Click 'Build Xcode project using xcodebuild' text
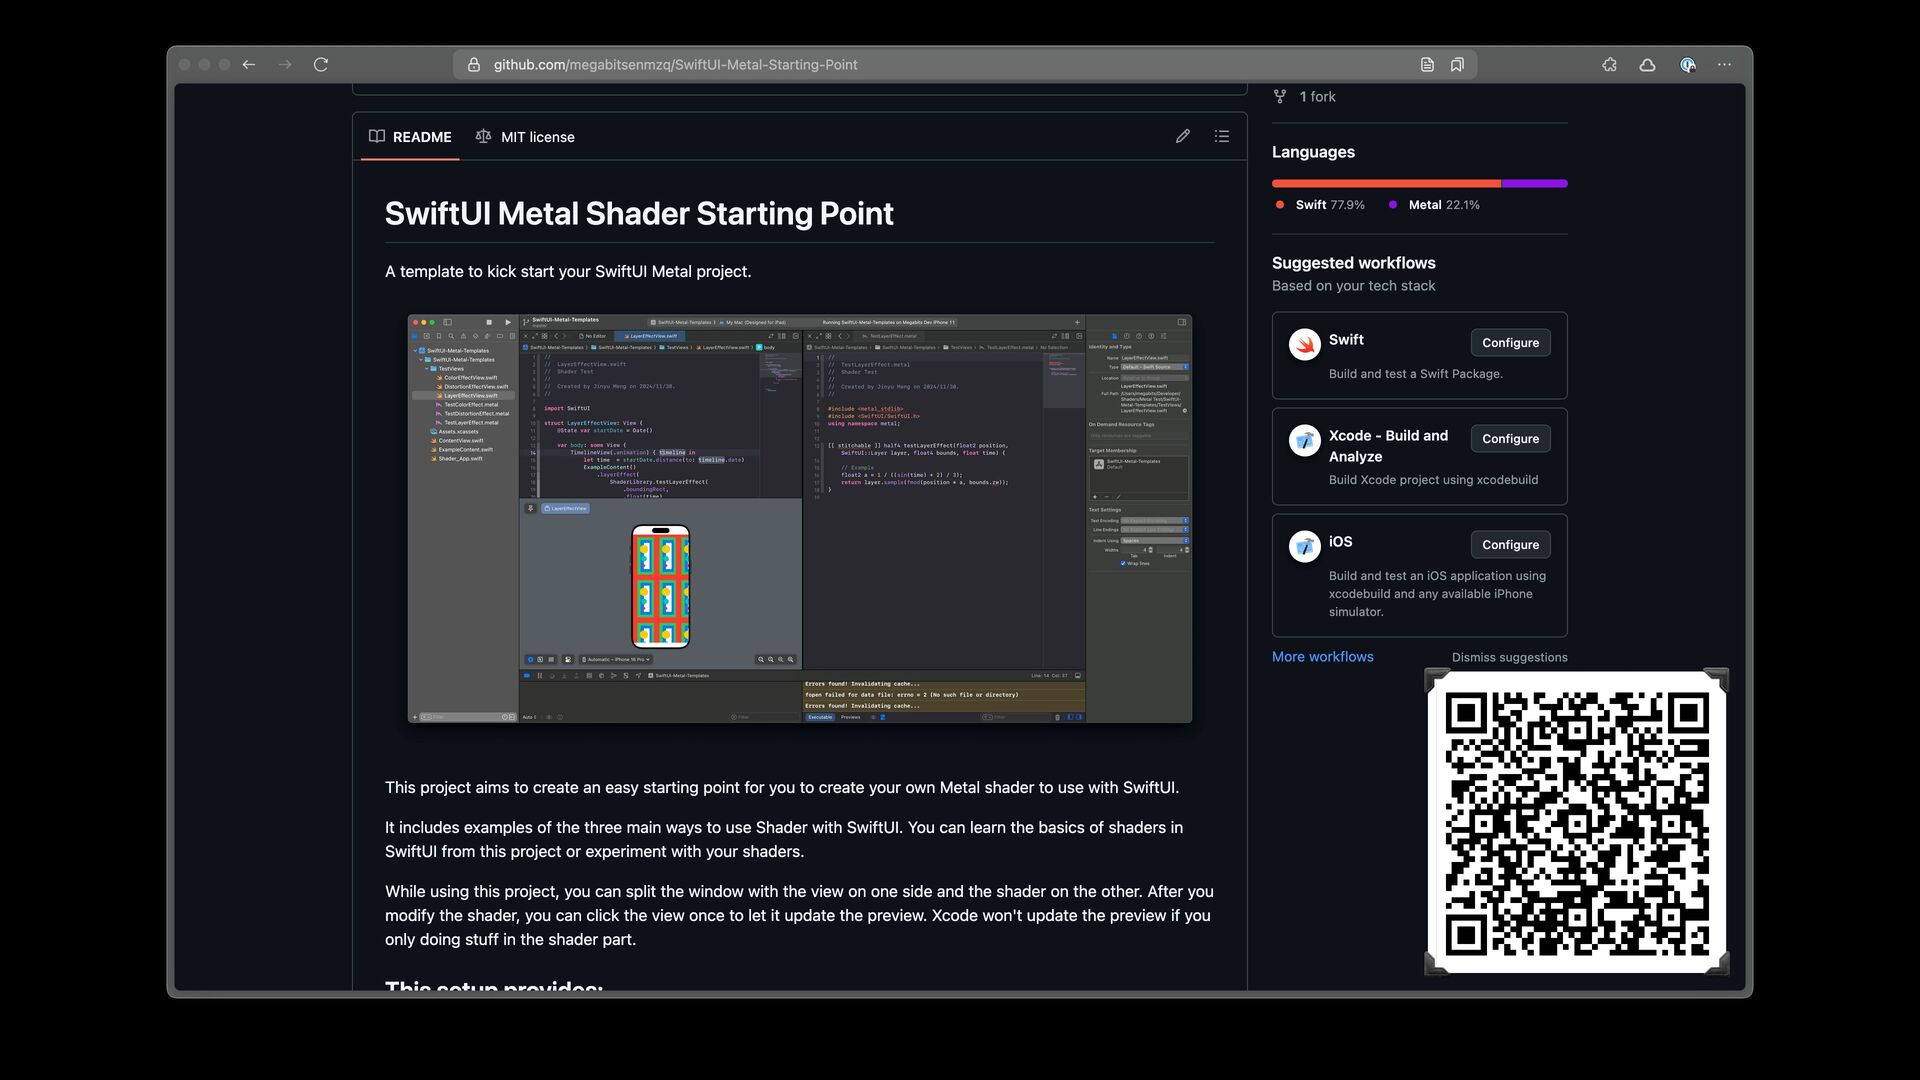The image size is (1920, 1080). coord(1433,480)
